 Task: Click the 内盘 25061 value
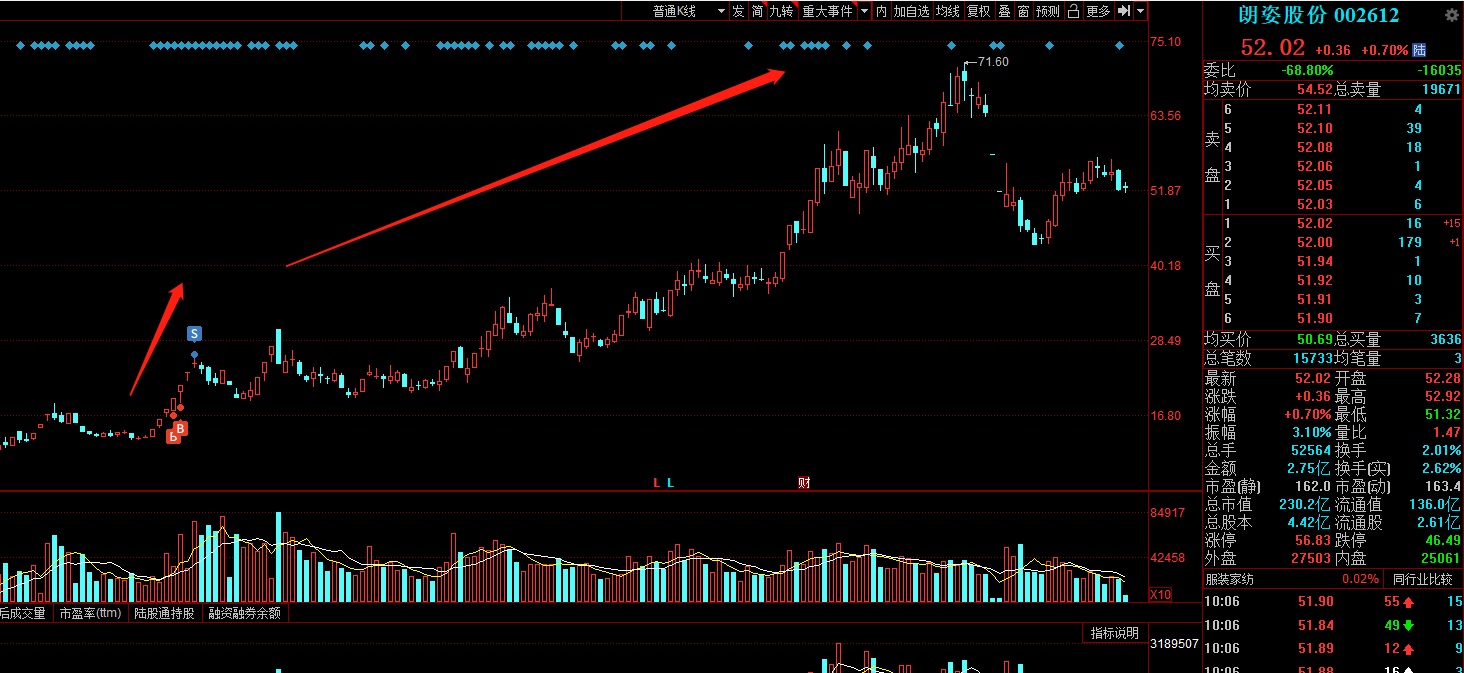tap(1441, 558)
